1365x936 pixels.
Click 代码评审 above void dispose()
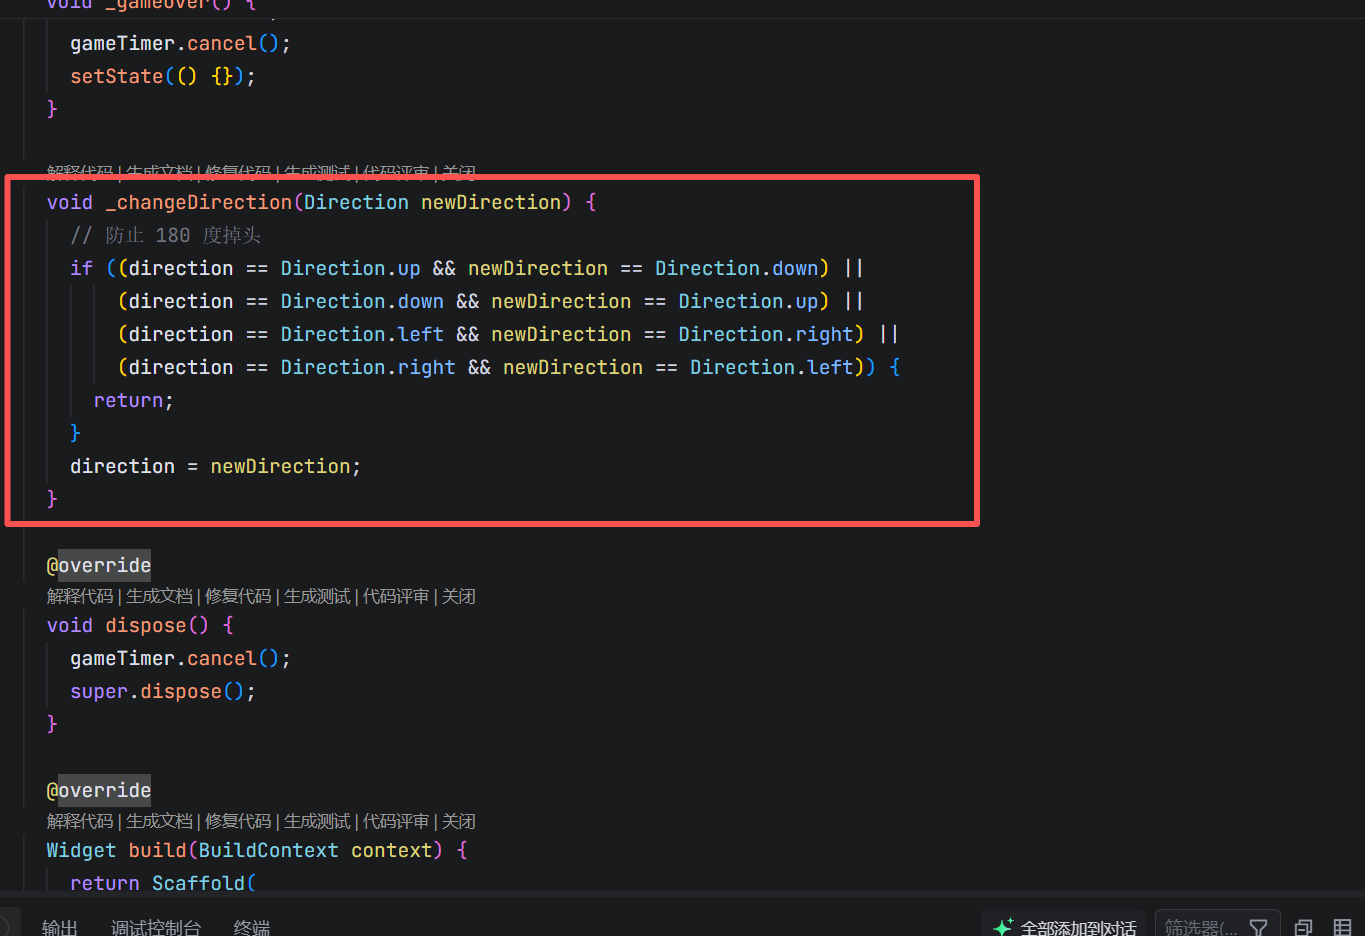[x=396, y=596]
